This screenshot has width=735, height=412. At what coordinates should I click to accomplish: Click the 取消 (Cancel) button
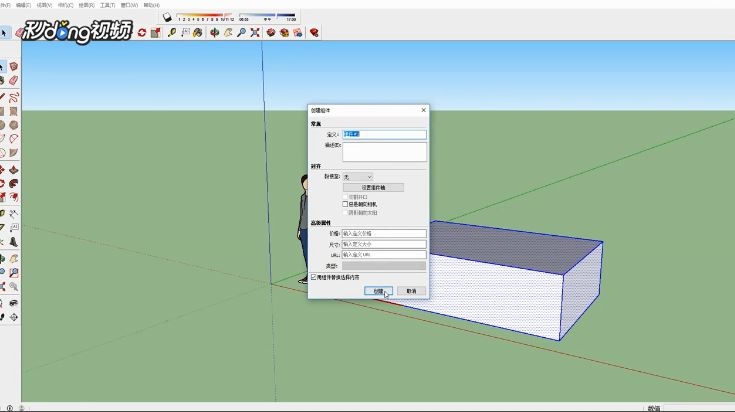pyautogui.click(x=411, y=291)
